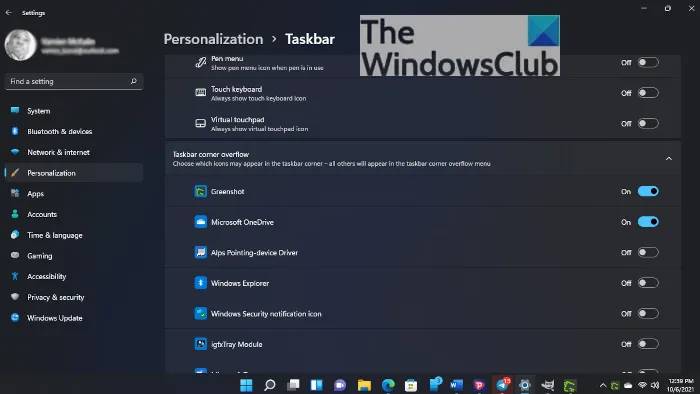The width and height of the screenshot is (700, 394).
Task: Open Task View on the taskbar
Action: coord(293,385)
